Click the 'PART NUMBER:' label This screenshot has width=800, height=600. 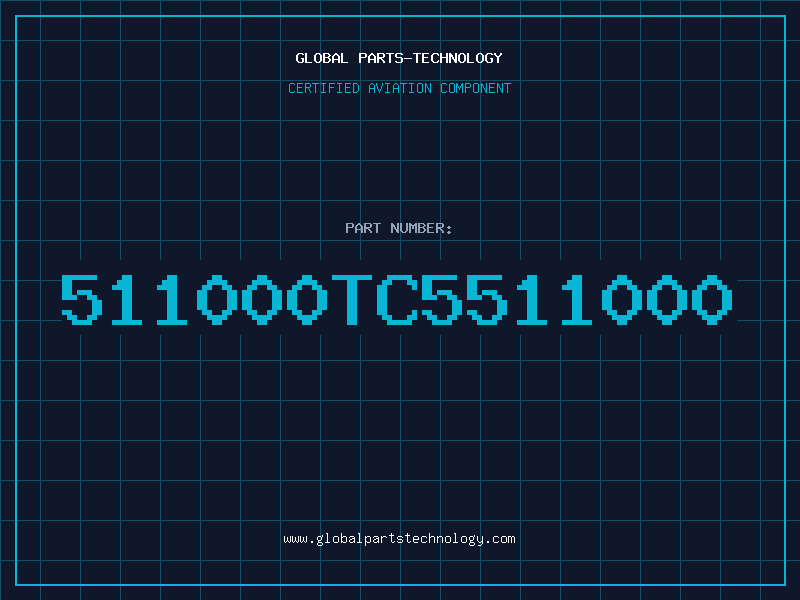click(398, 228)
